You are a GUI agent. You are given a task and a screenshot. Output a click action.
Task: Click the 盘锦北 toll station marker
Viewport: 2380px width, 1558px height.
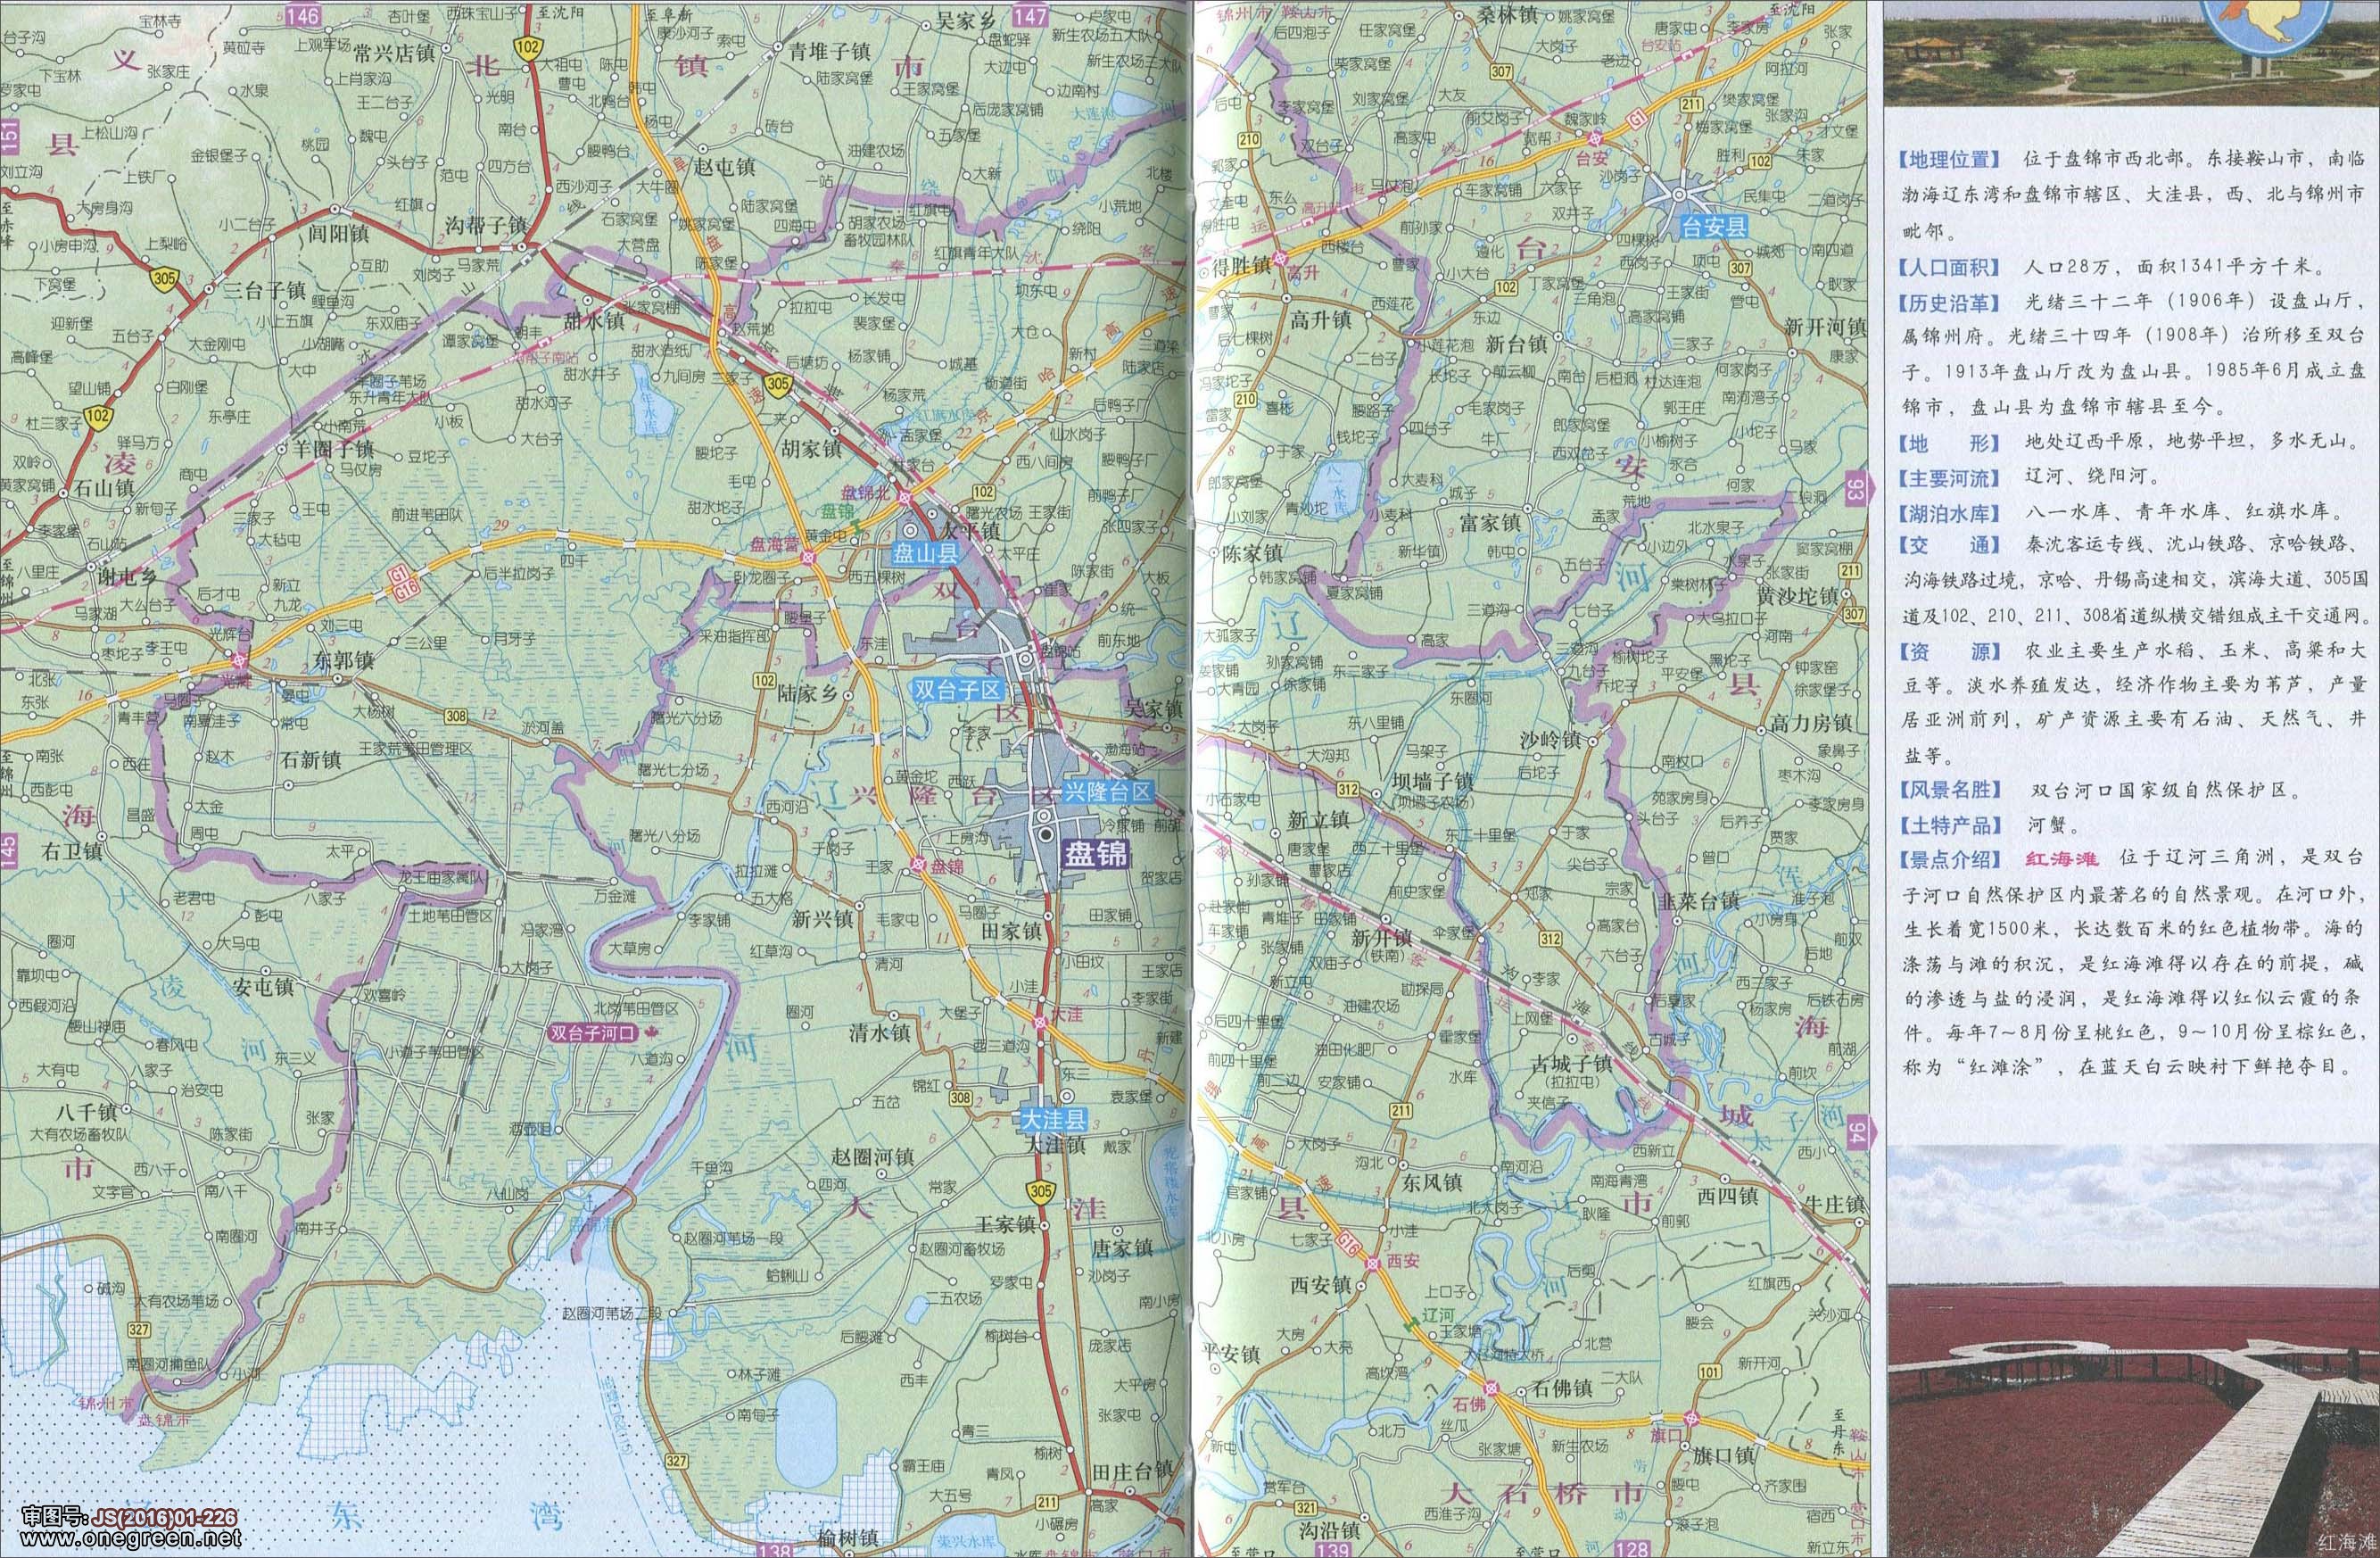pyautogui.click(x=904, y=497)
